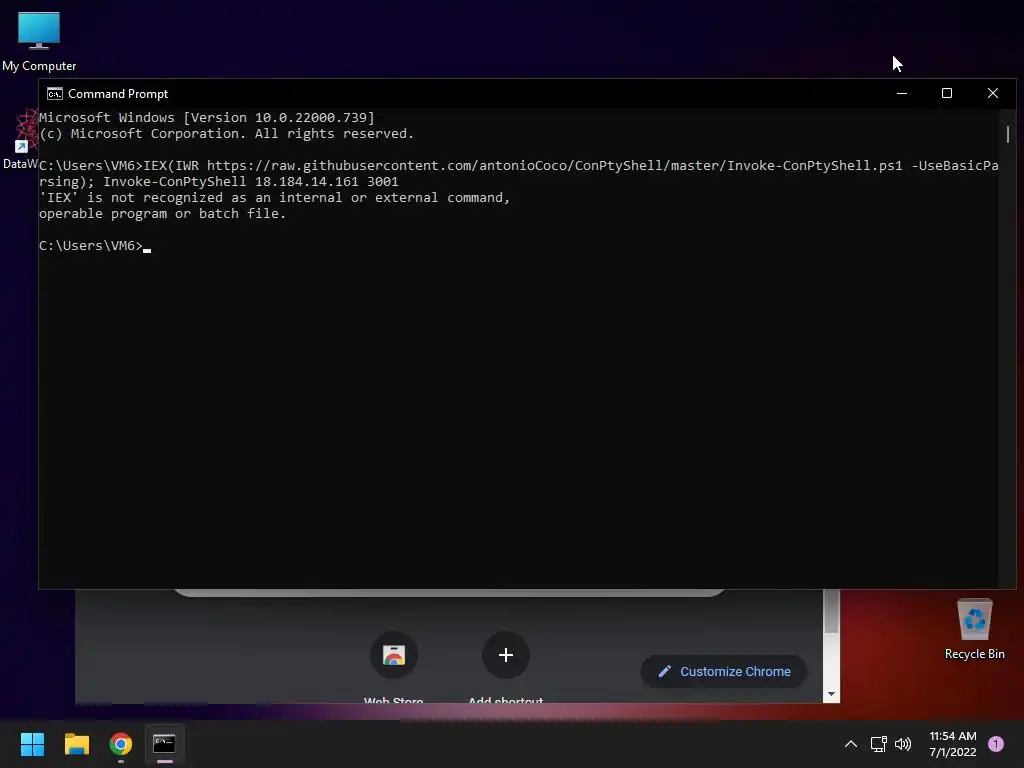Open the volume speaker tray icon

pyautogui.click(x=903, y=744)
